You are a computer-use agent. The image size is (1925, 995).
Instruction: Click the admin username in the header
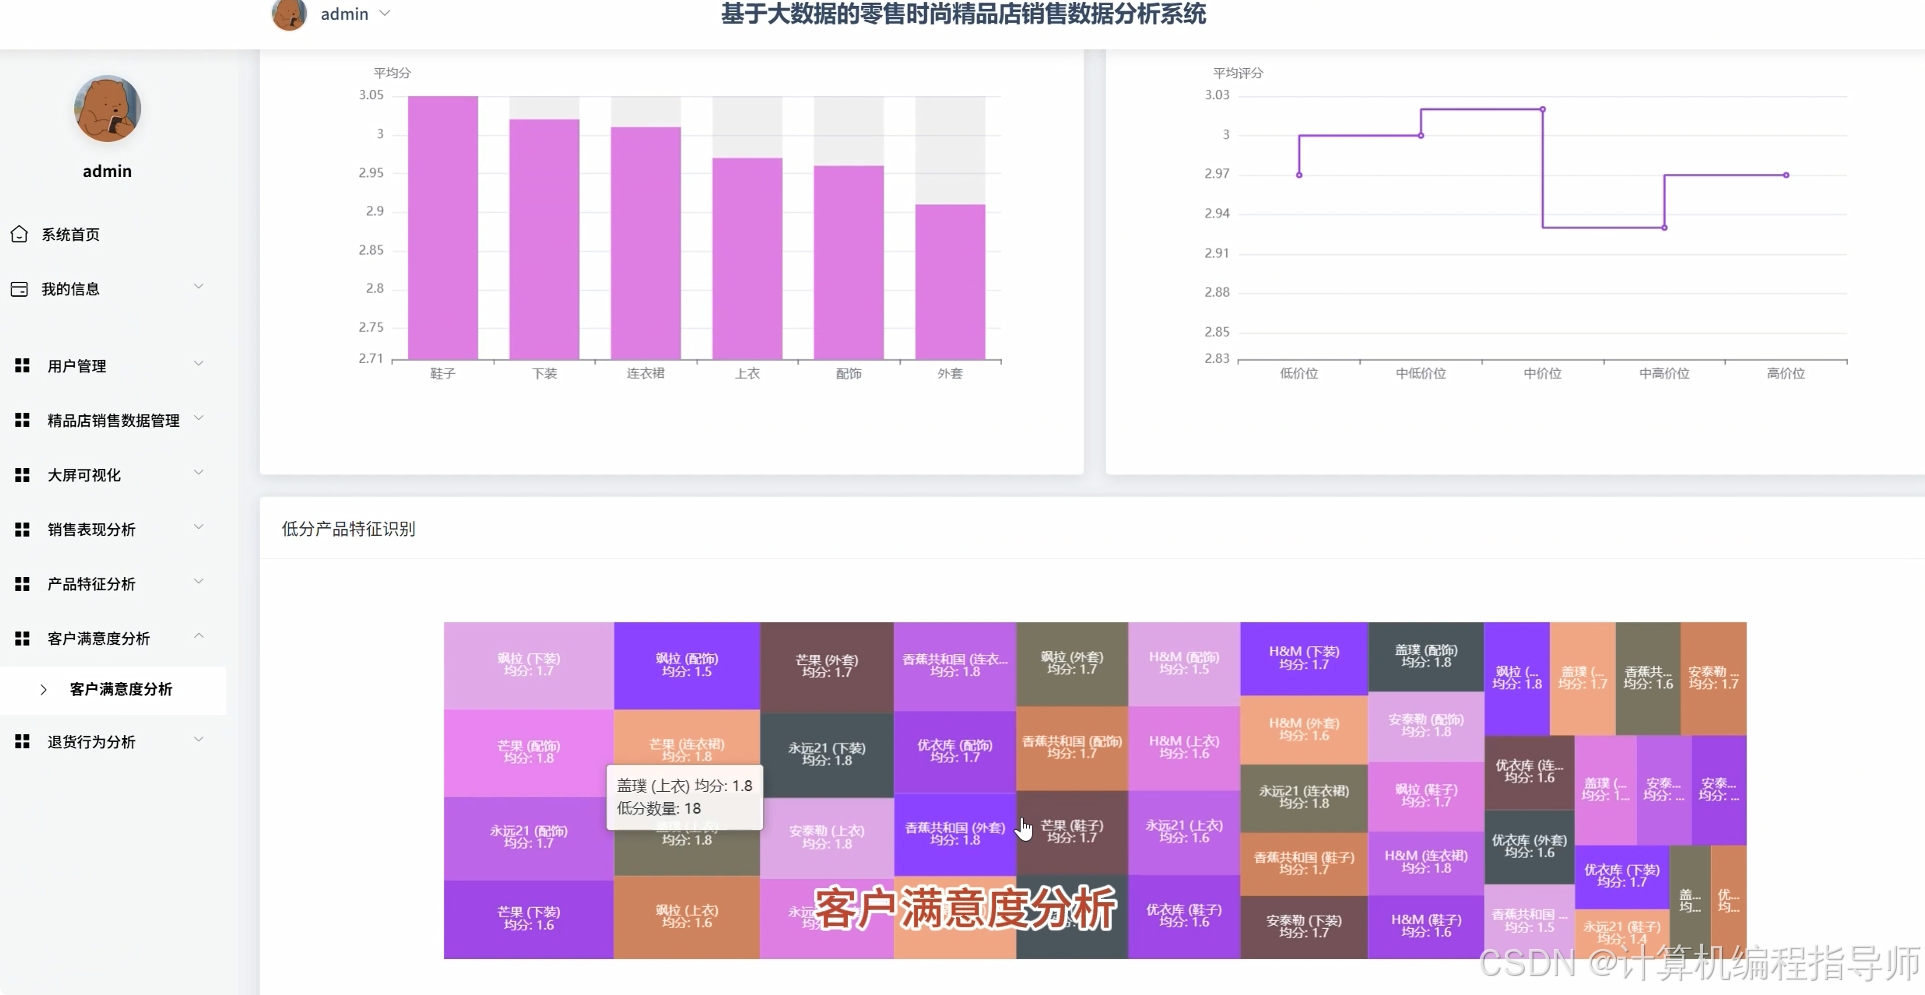344,14
